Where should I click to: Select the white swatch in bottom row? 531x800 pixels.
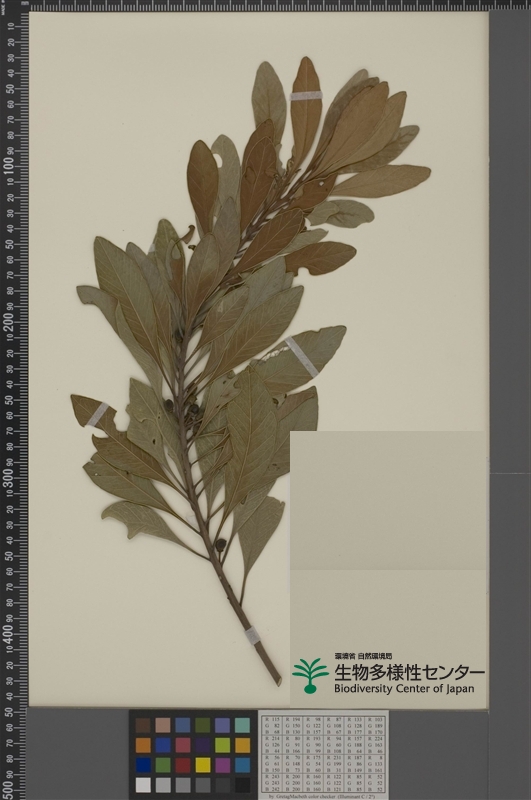pyautogui.click(x=143, y=785)
